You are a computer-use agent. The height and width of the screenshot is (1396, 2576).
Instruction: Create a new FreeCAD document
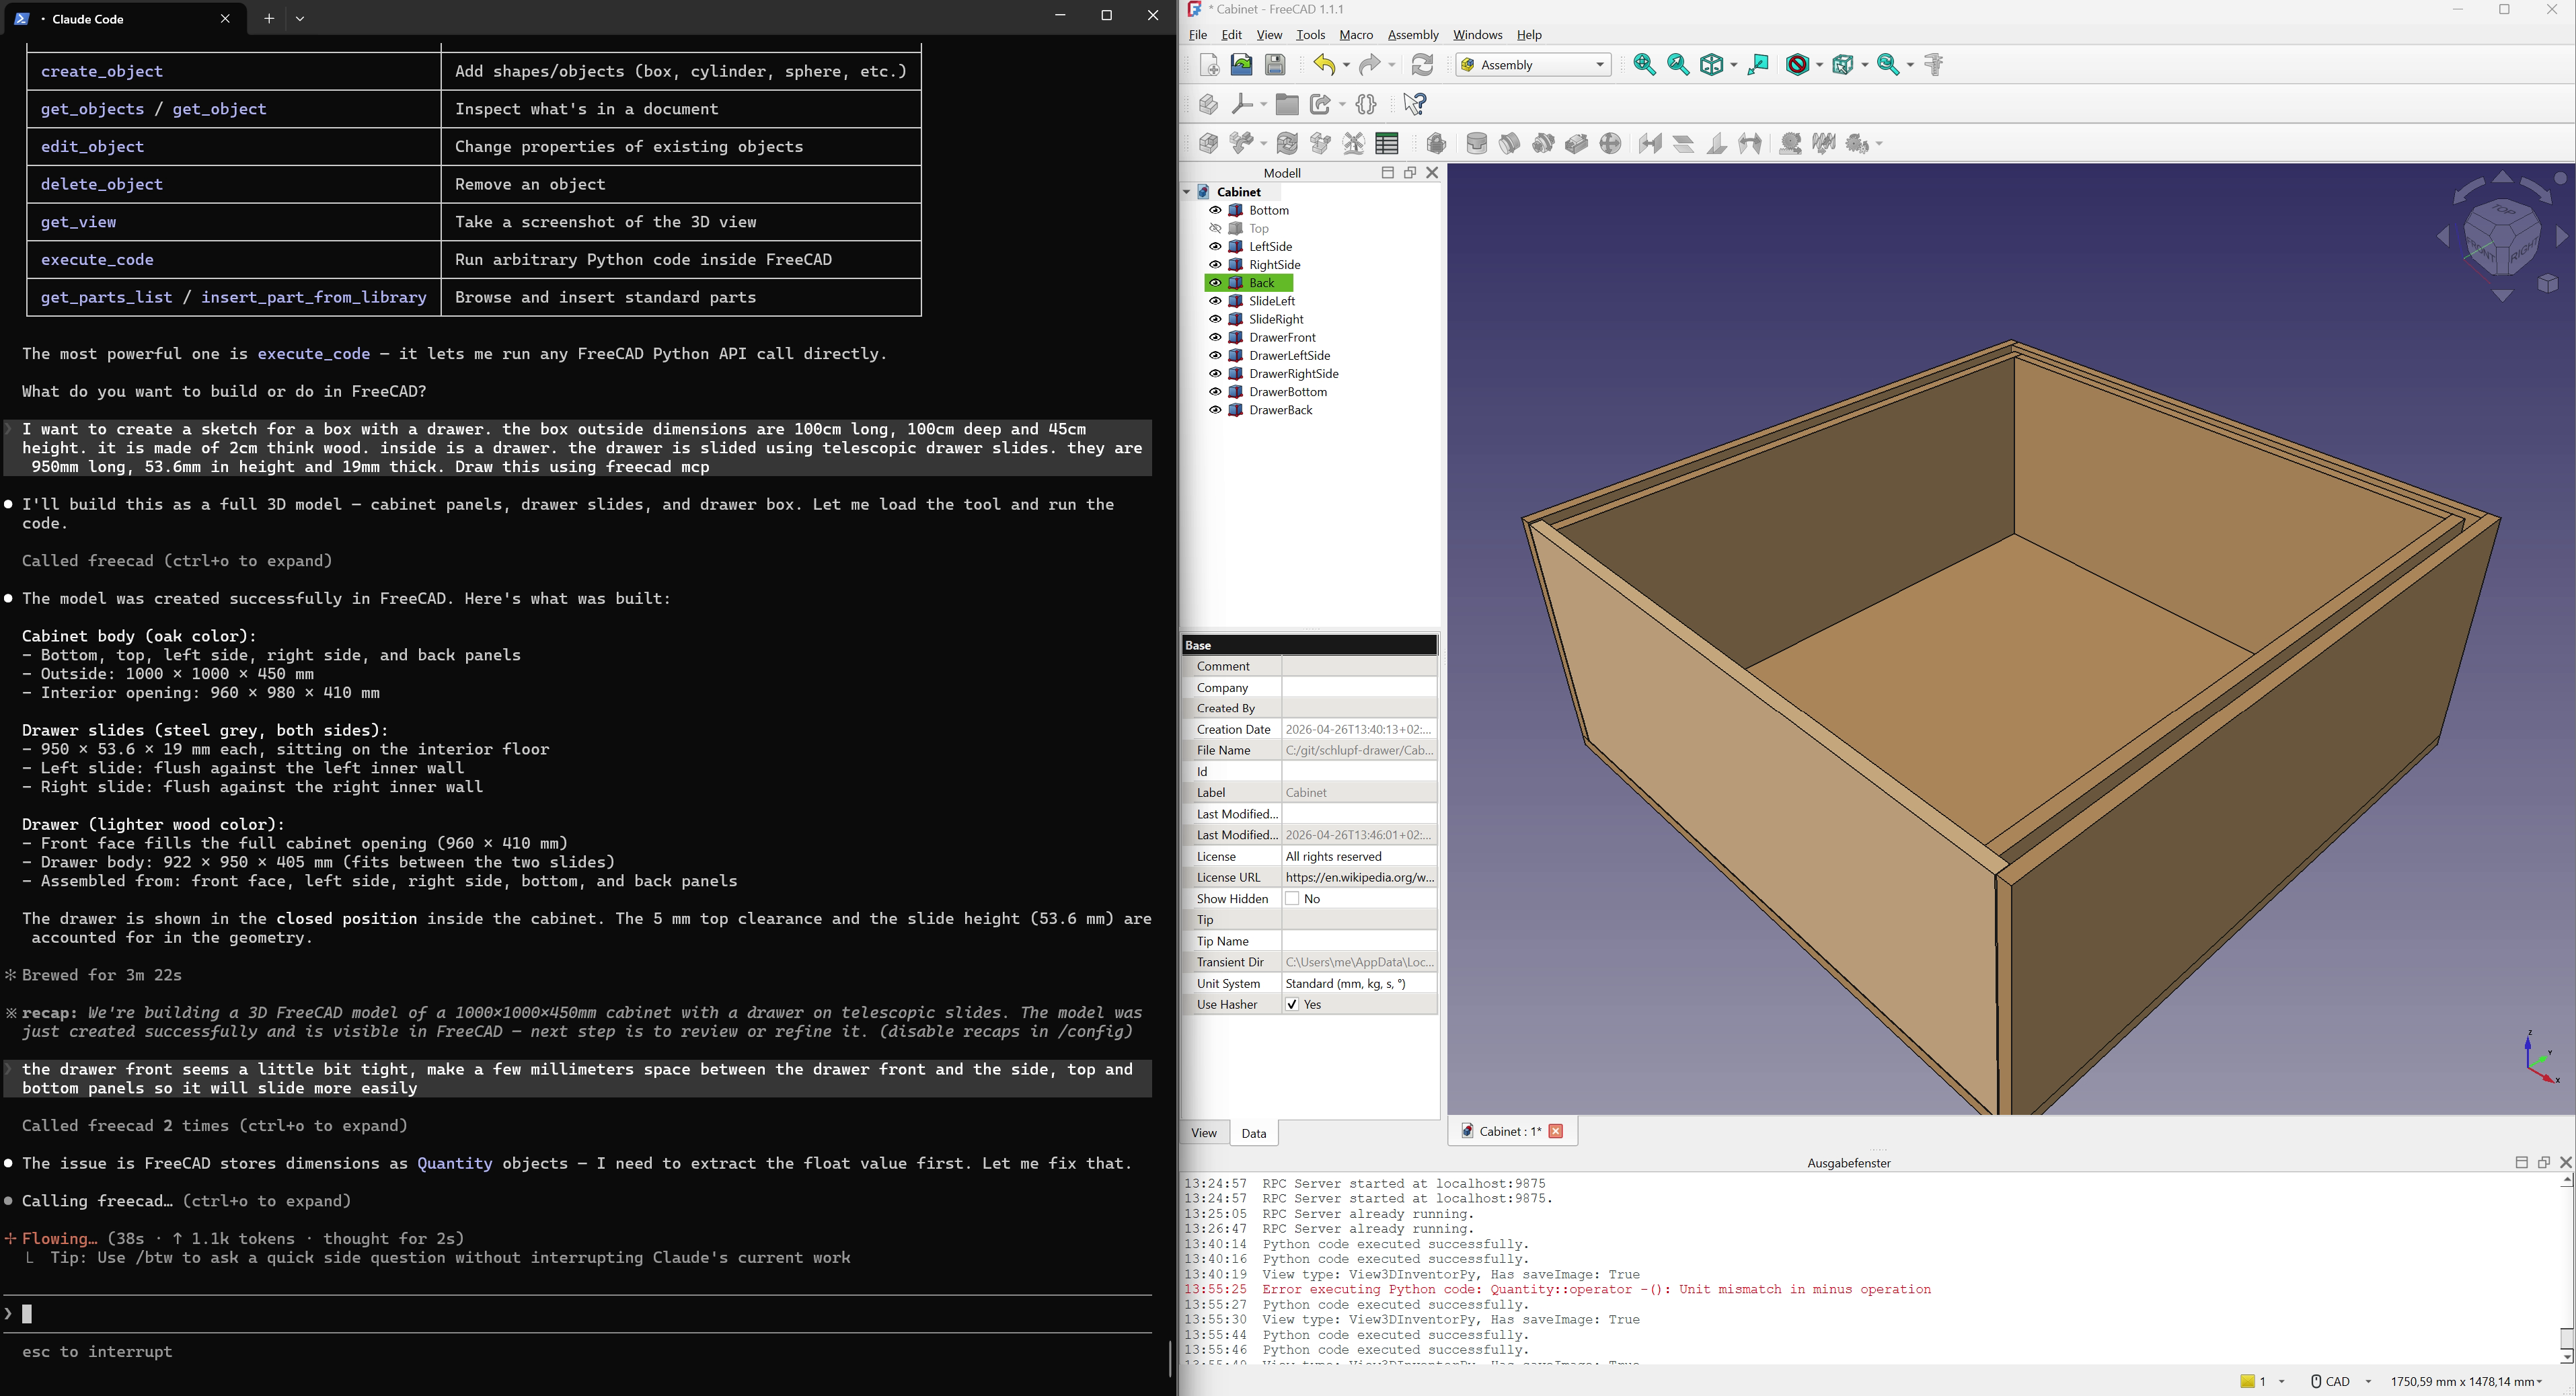click(x=1209, y=65)
